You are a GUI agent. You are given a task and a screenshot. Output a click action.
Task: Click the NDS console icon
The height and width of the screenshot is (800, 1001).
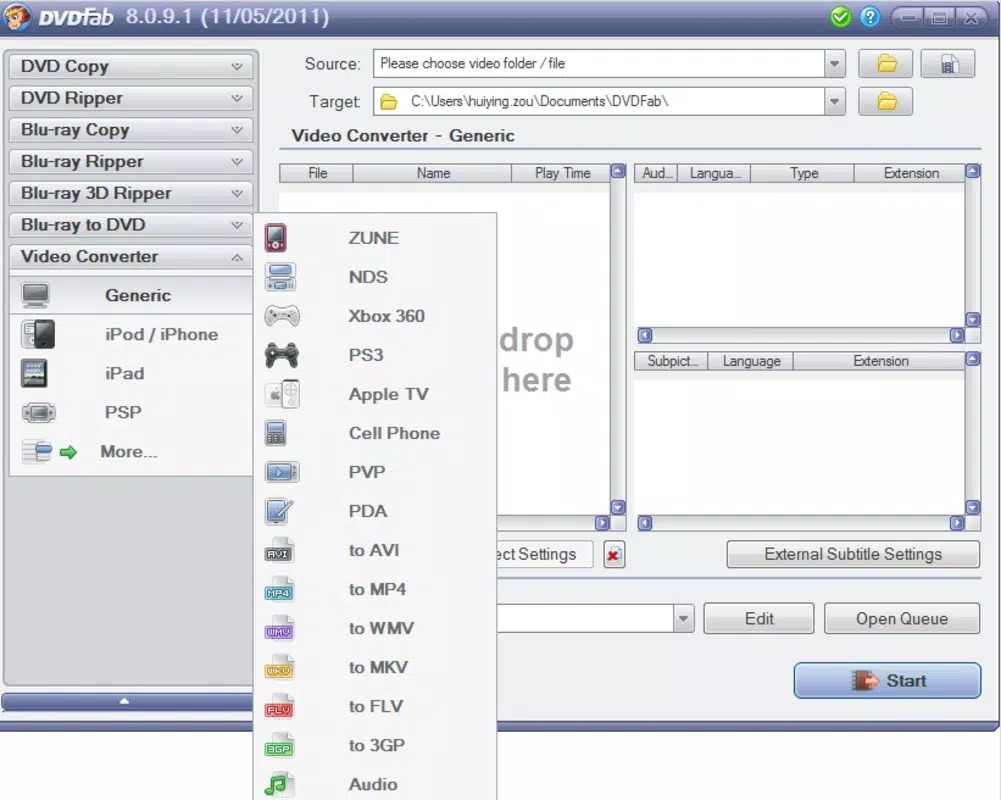click(x=280, y=277)
